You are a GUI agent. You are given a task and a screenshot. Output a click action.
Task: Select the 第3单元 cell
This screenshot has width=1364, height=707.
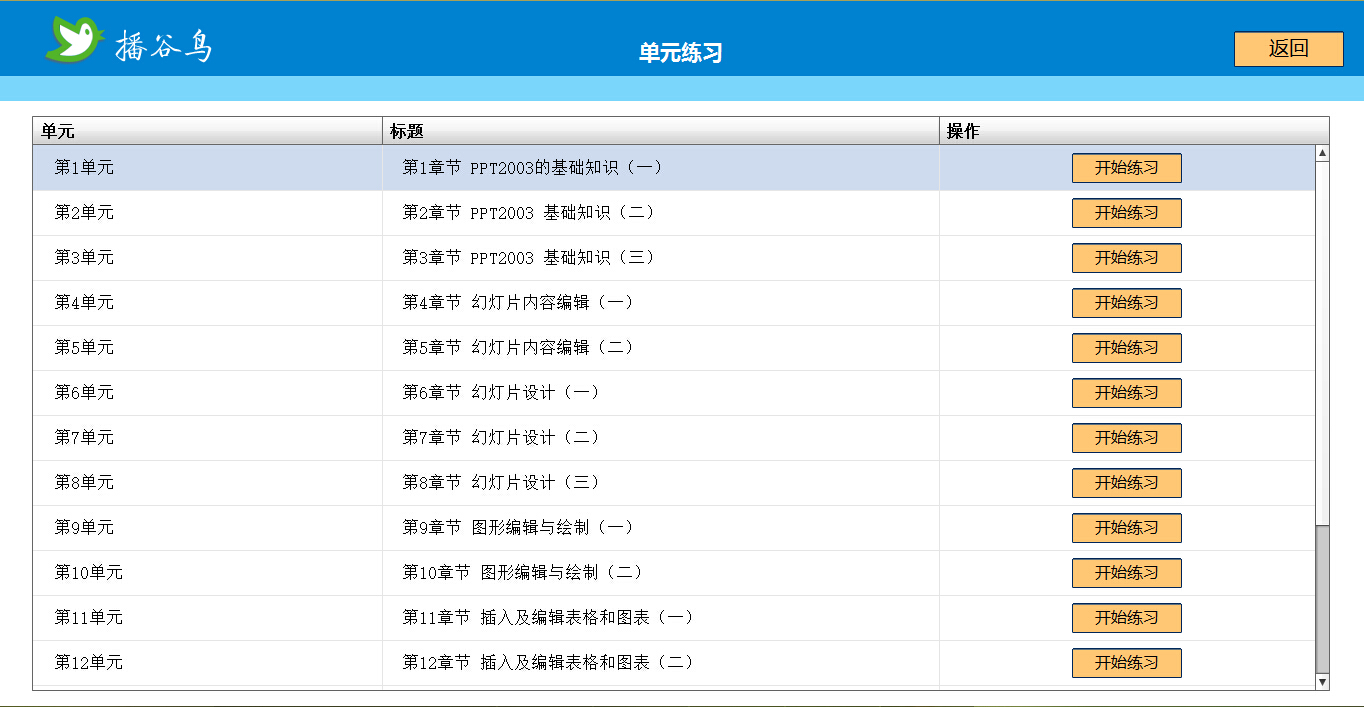click(x=208, y=258)
